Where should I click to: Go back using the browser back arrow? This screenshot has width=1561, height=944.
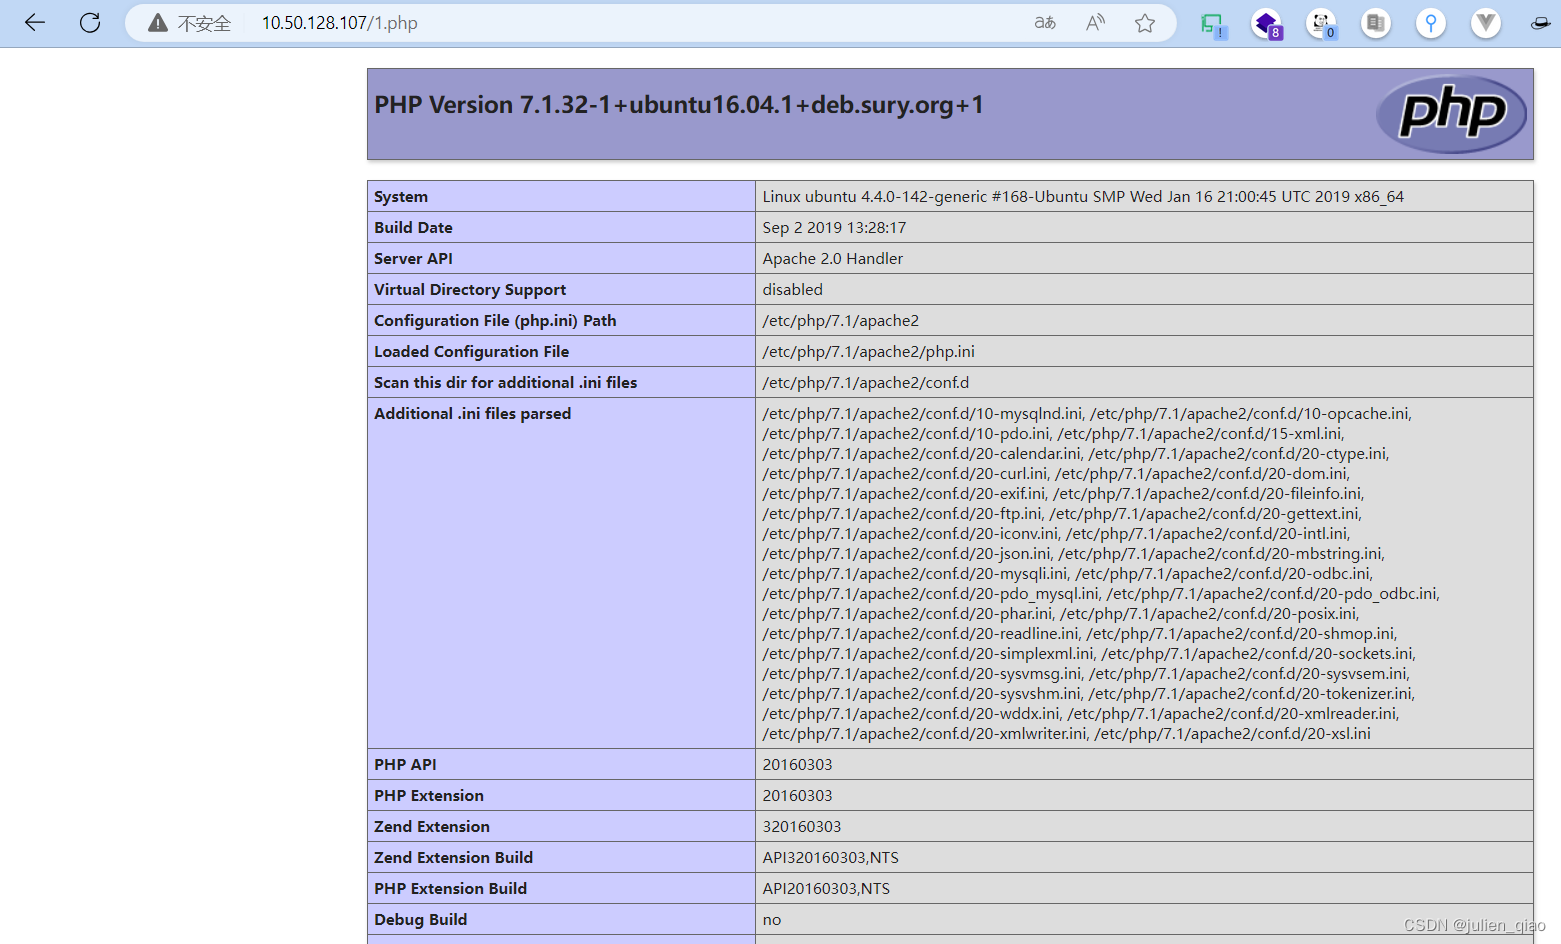[x=35, y=22]
